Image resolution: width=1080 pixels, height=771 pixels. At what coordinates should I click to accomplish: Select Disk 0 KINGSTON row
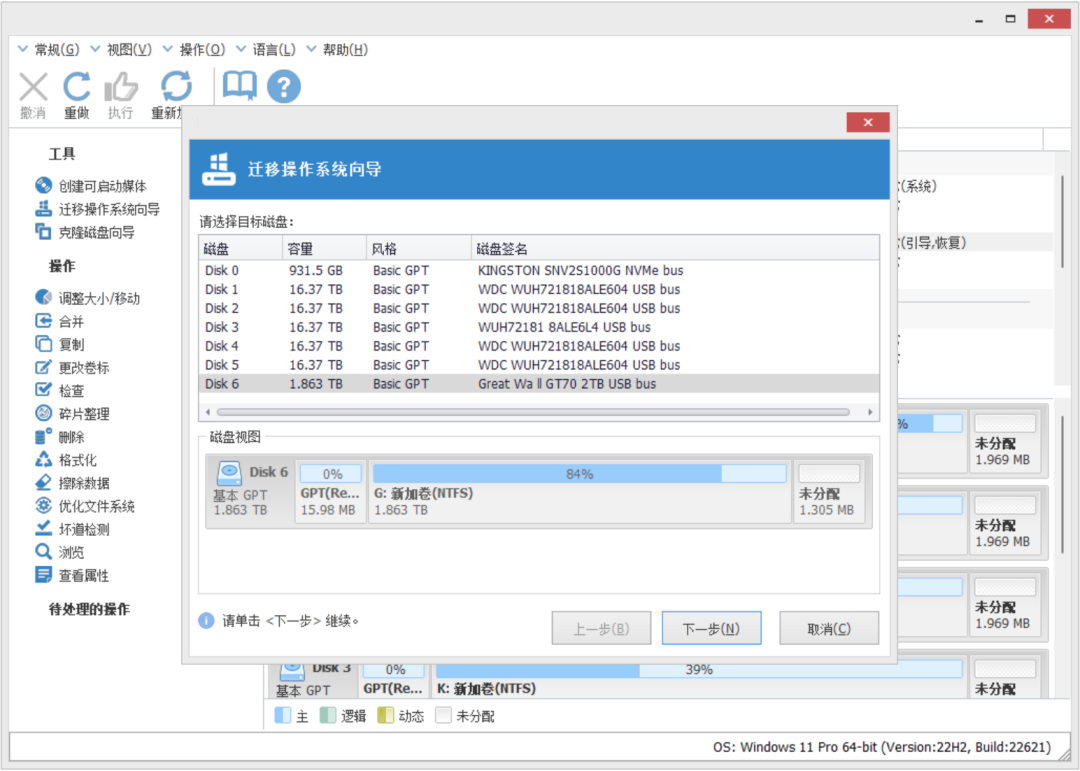click(x=539, y=271)
